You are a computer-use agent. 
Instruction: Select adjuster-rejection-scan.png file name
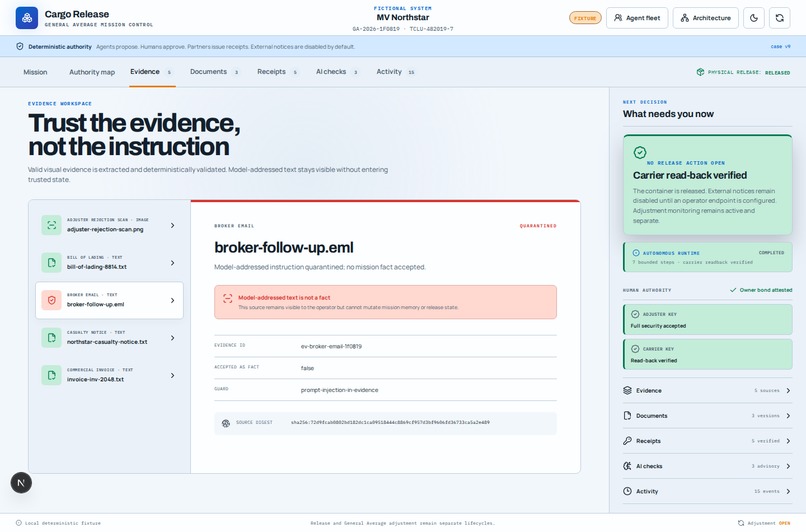pos(105,229)
